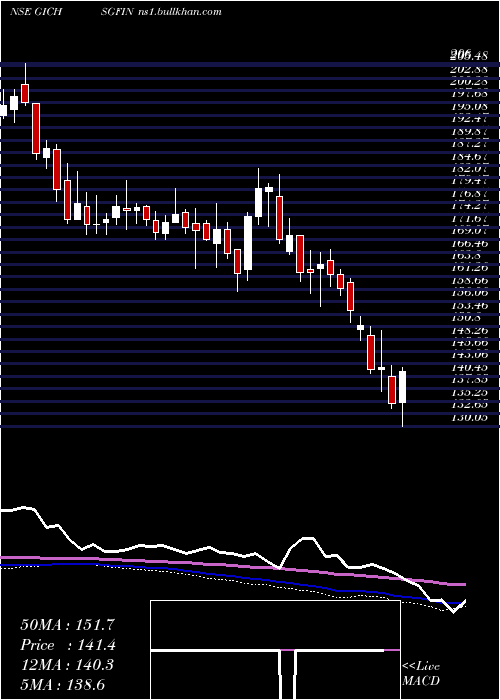Click the 192.47 price axis label

pos(468,120)
